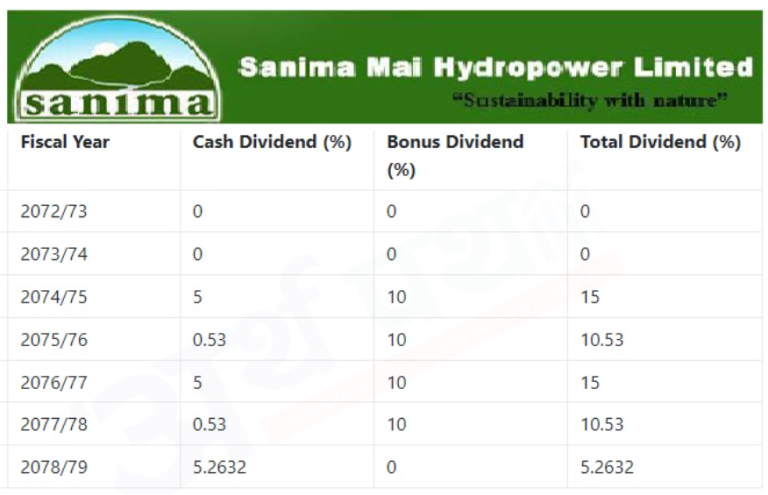The image size is (768, 495).
Task: Click the 2077/78 fiscal year cell
Action: tap(54, 424)
